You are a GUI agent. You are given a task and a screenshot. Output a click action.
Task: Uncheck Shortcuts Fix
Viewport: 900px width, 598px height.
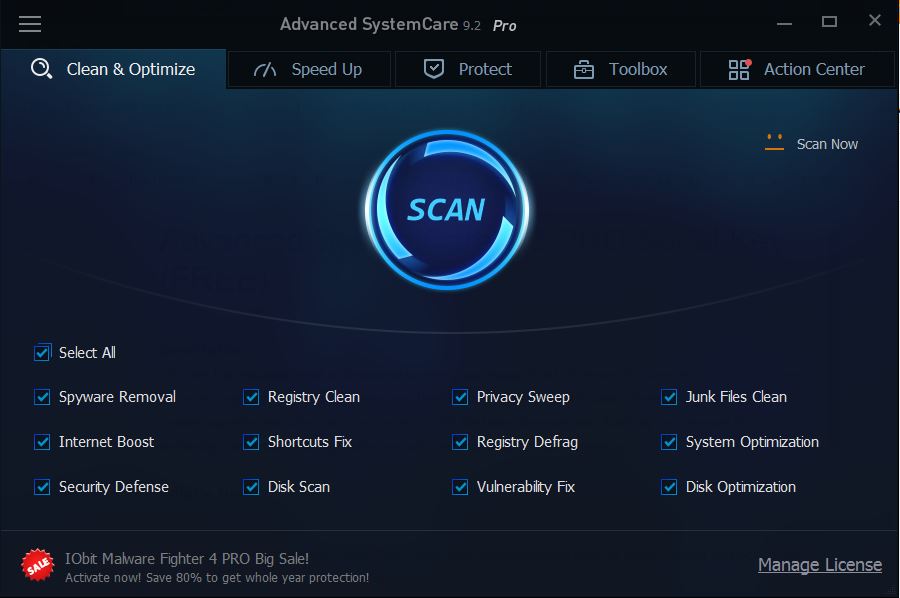point(251,442)
